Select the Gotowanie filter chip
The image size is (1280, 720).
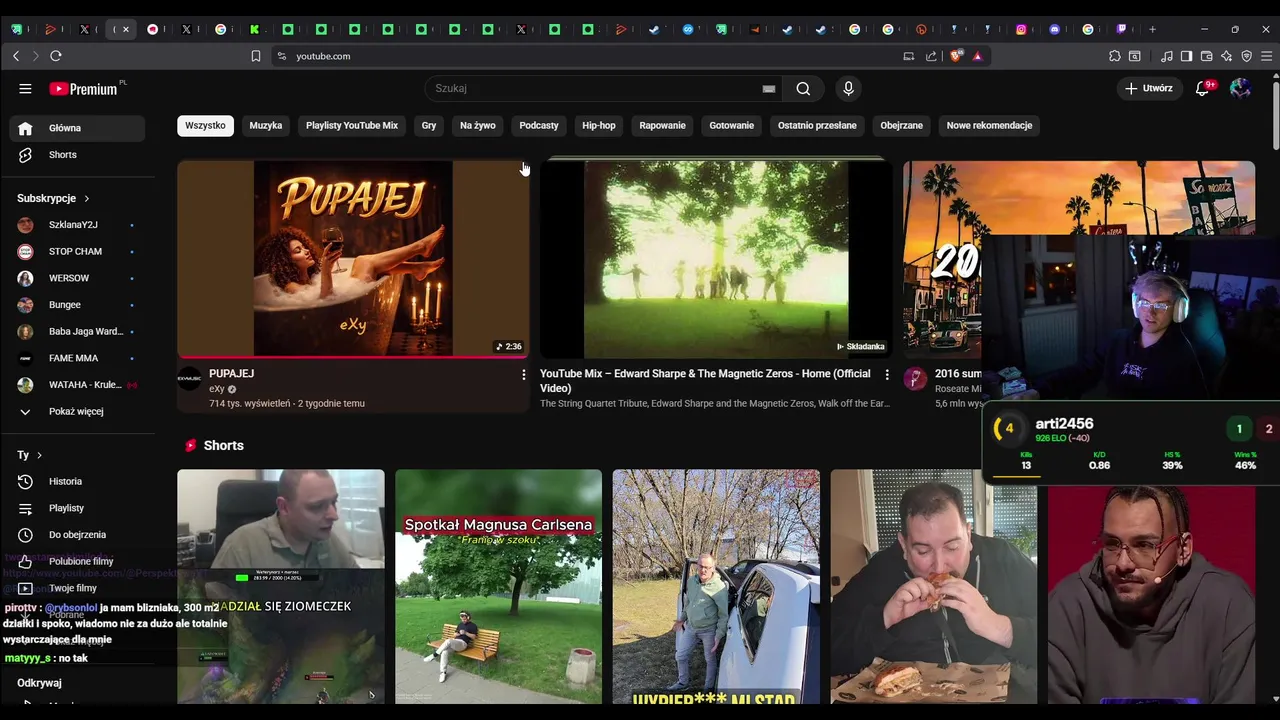pos(732,126)
